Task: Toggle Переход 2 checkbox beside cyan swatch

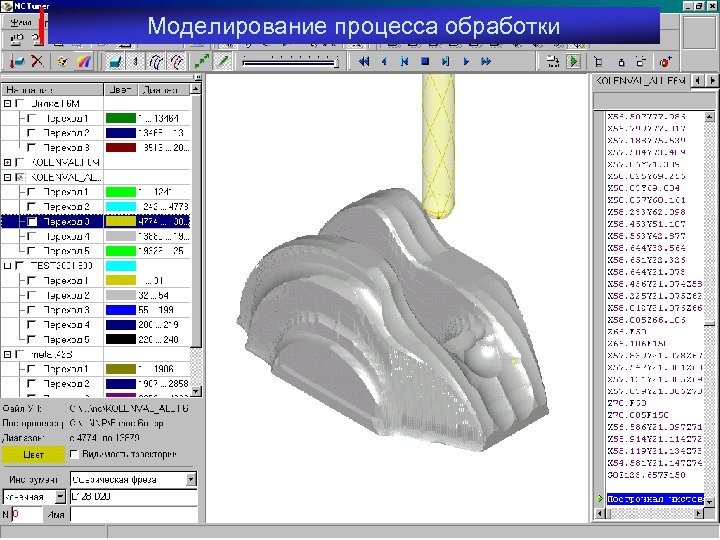Action: [32, 207]
